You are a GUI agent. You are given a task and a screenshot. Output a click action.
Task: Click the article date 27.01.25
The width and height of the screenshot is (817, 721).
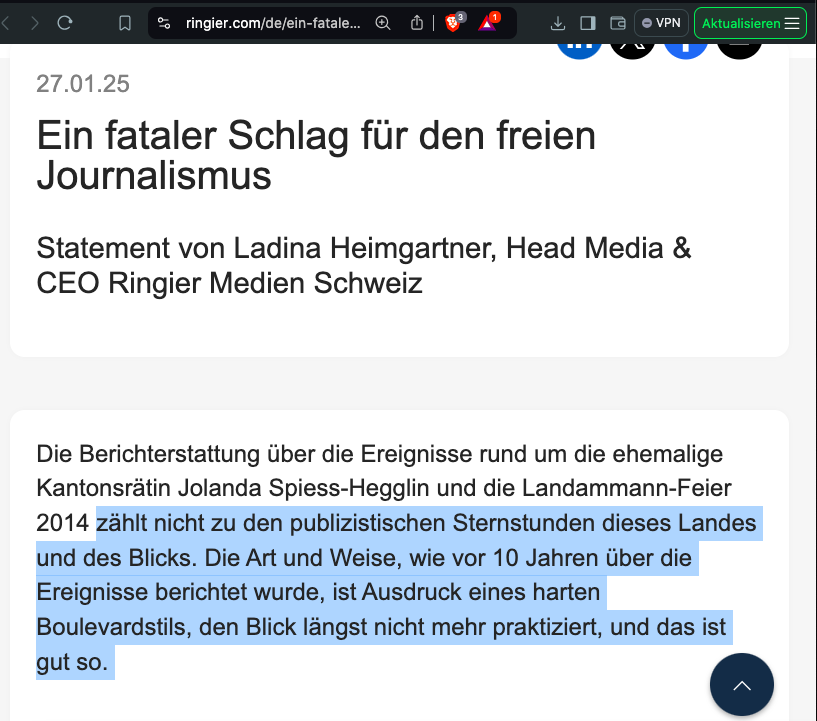[83, 84]
